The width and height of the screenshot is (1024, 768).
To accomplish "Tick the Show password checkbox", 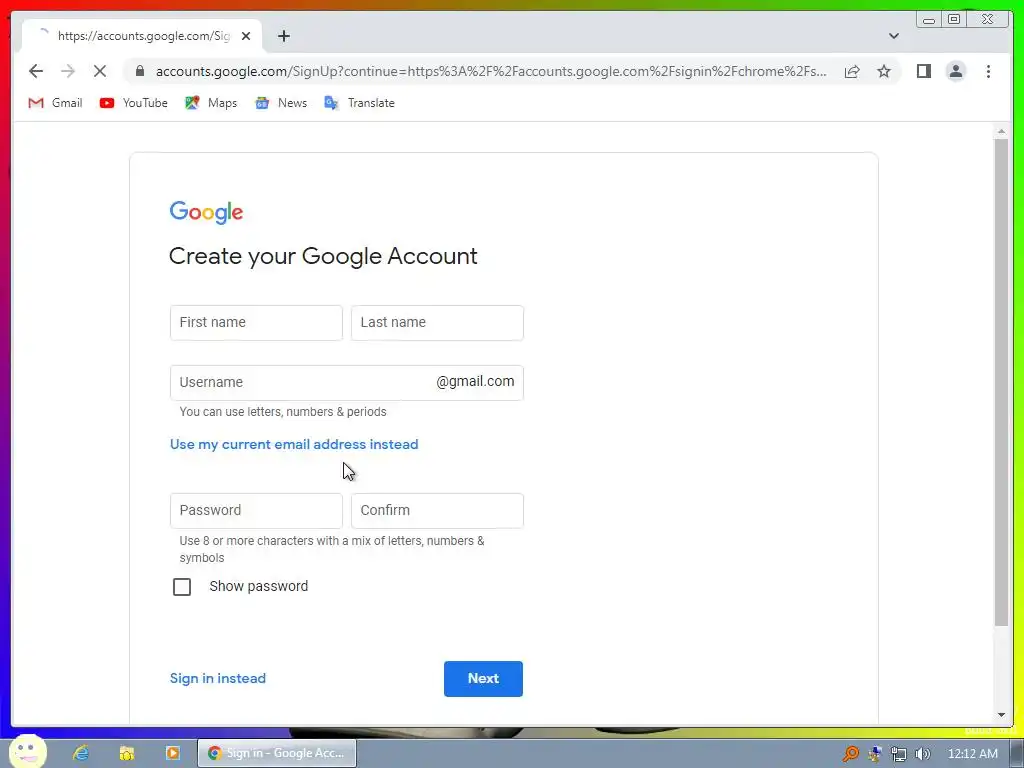I will tap(182, 586).
